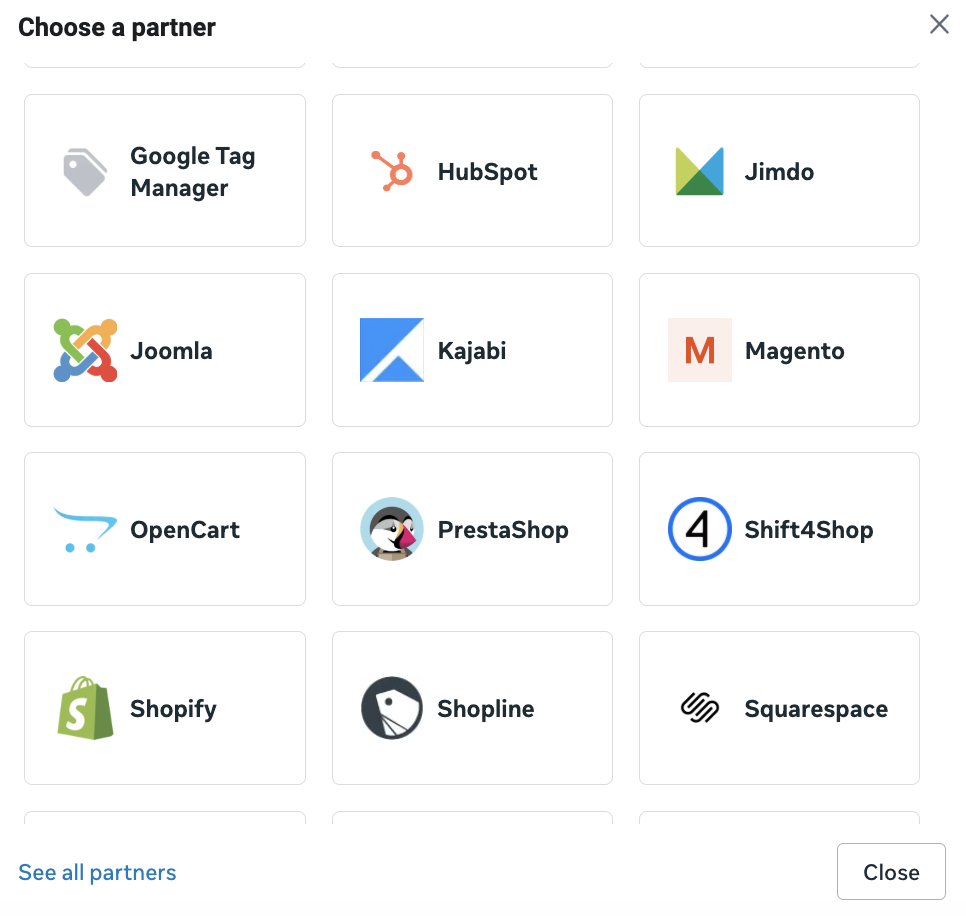966x916 pixels.
Task: Click the Close button
Action: coord(890,871)
